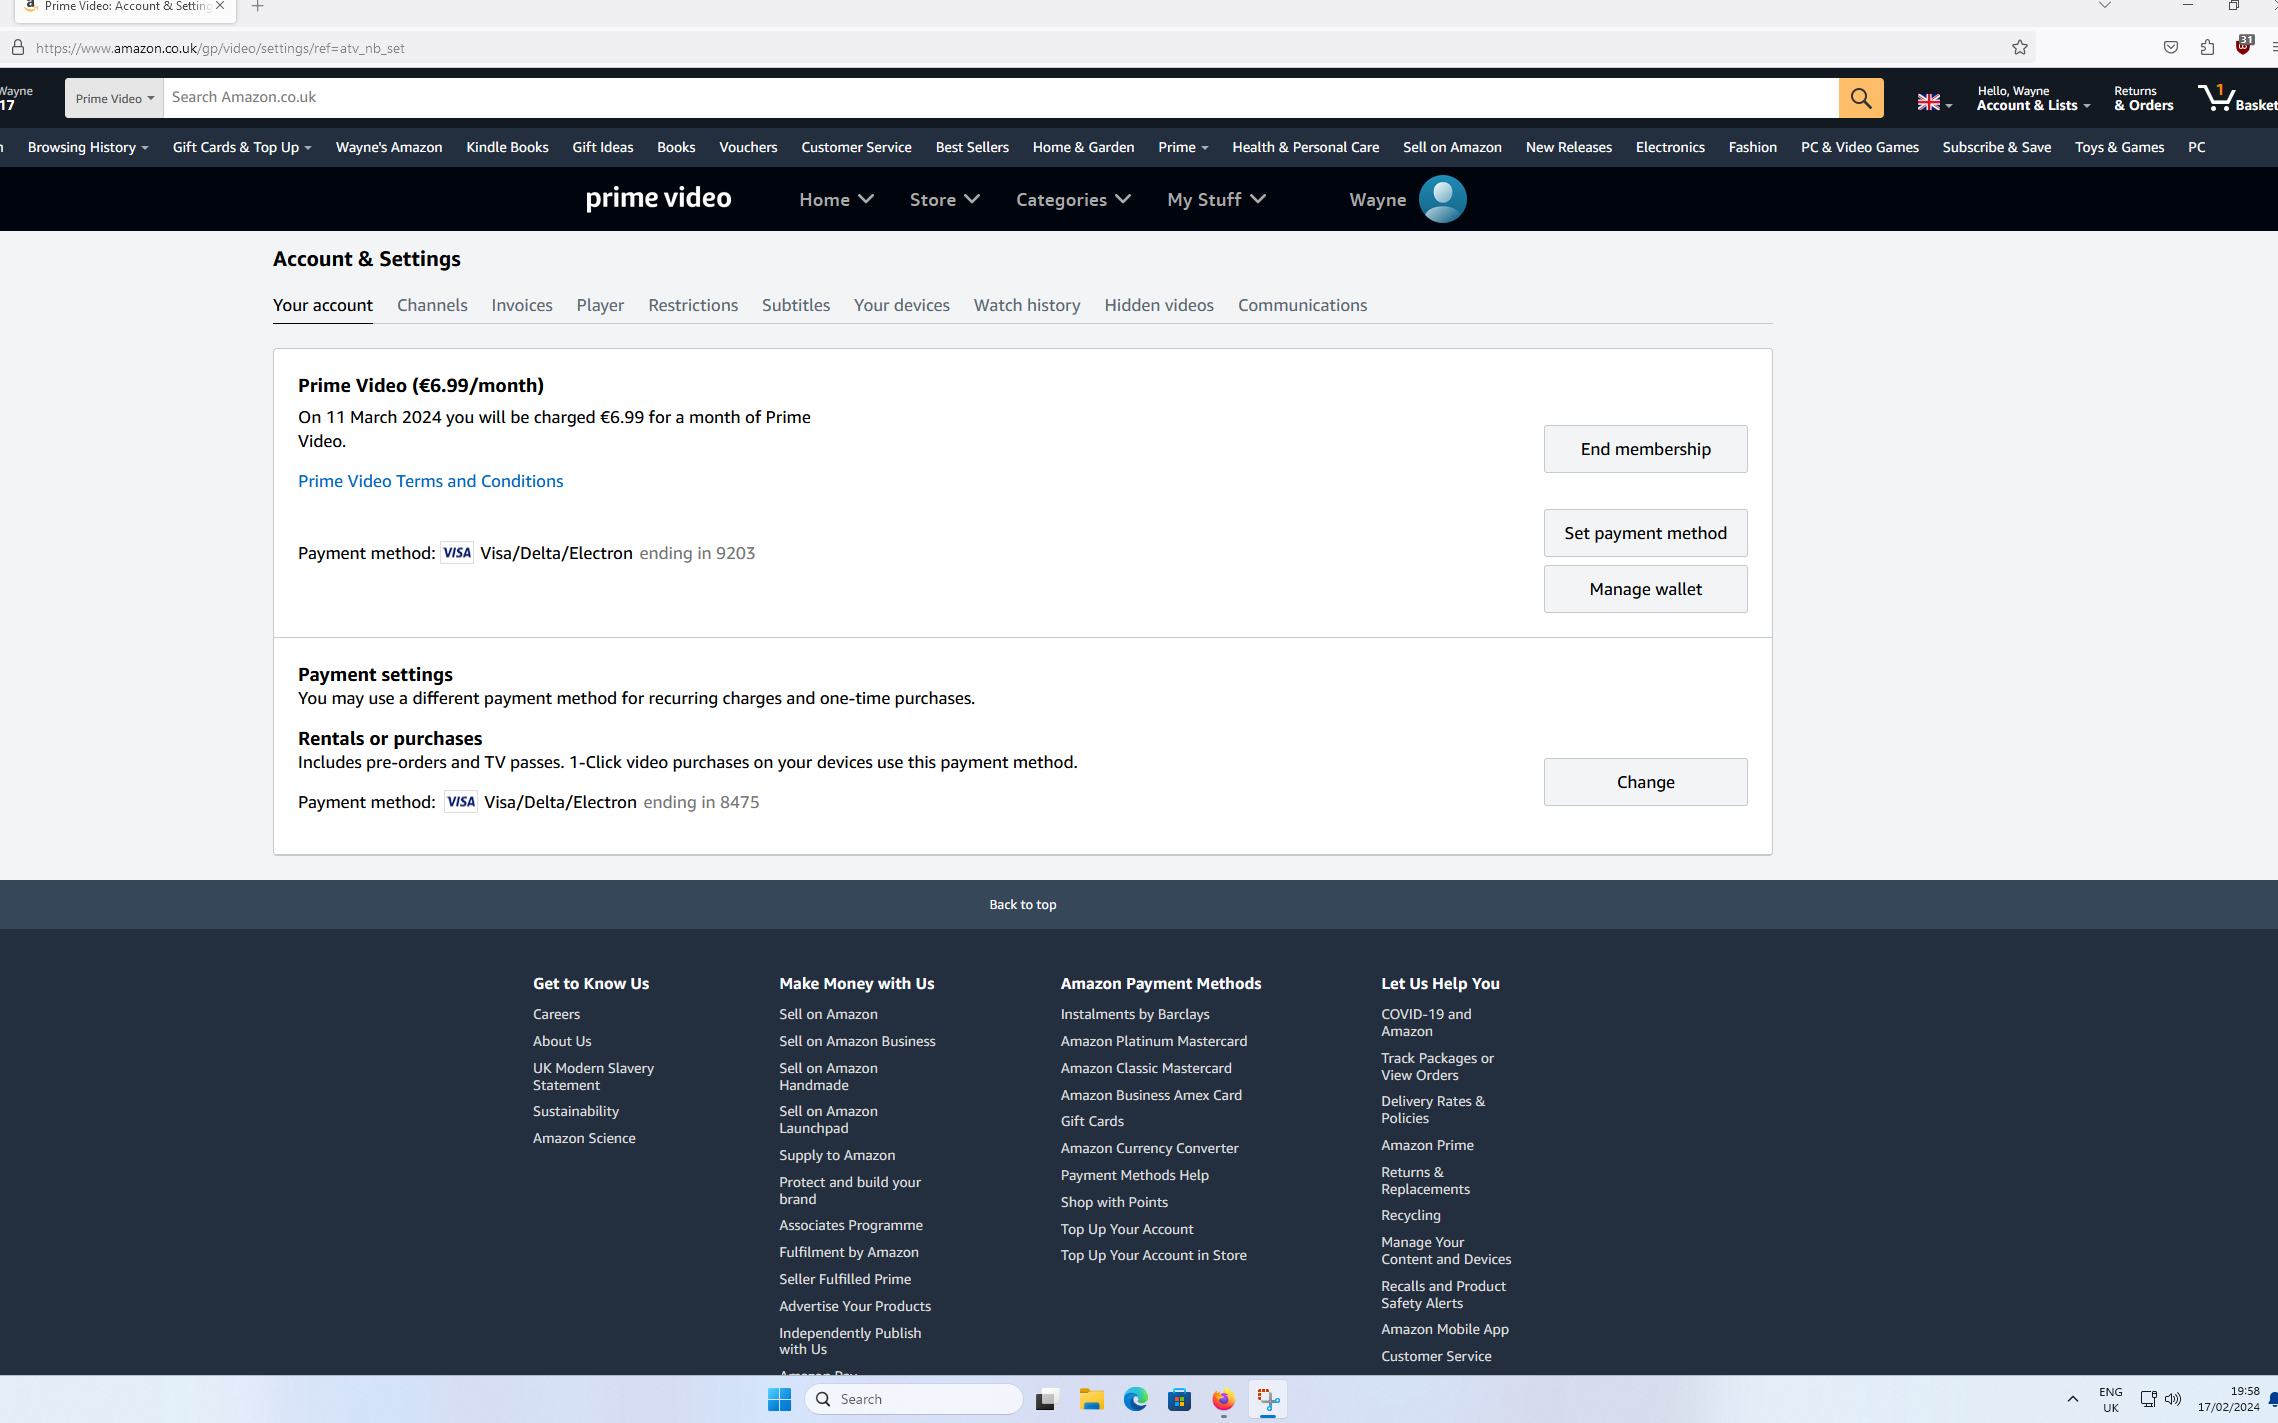
Task: Open the My Stuff dropdown
Action: (1215, 199)
